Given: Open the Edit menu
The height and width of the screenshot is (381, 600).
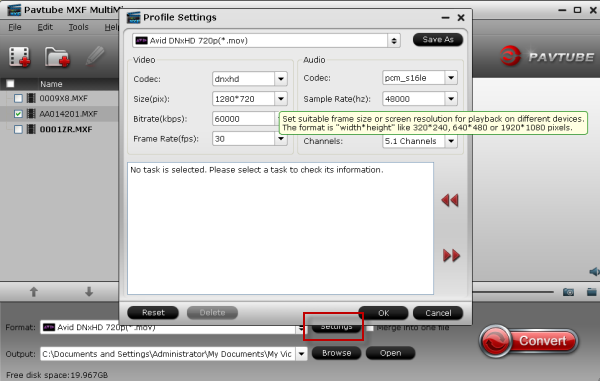Looking at the screenshot, I should tap(45, 27).
